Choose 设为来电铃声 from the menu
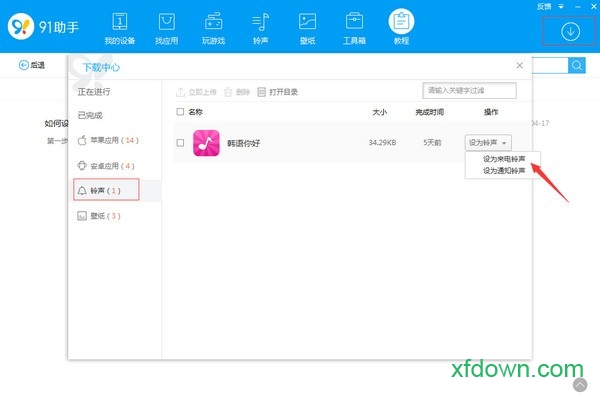This screenshot has width=600, height=393. tap(504, 159)
